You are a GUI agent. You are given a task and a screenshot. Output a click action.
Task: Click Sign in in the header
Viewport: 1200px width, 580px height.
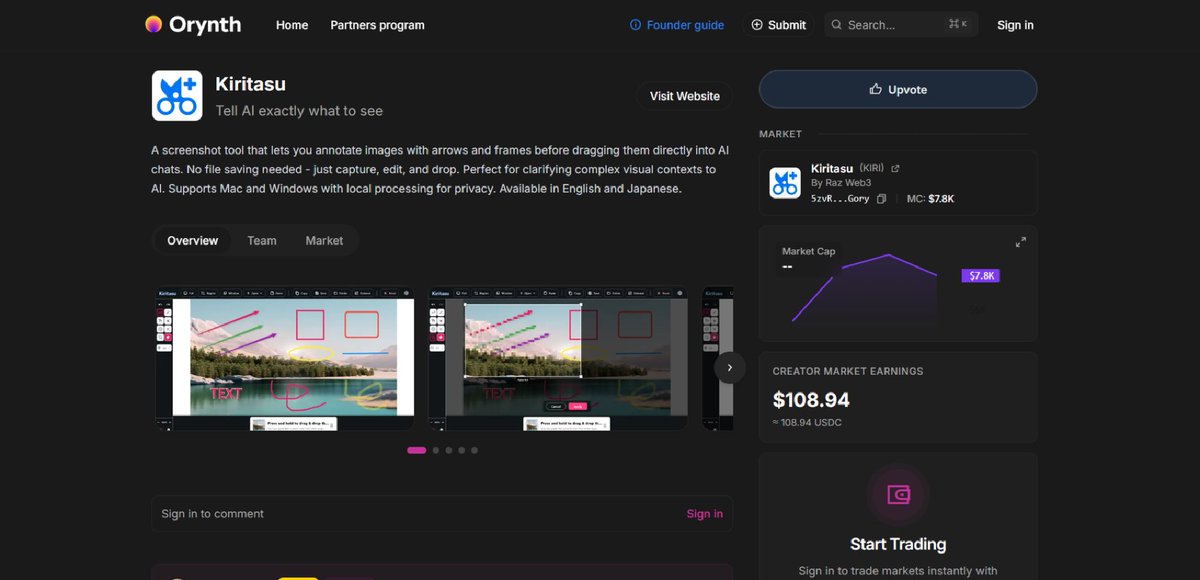(x=1015, y=25)
